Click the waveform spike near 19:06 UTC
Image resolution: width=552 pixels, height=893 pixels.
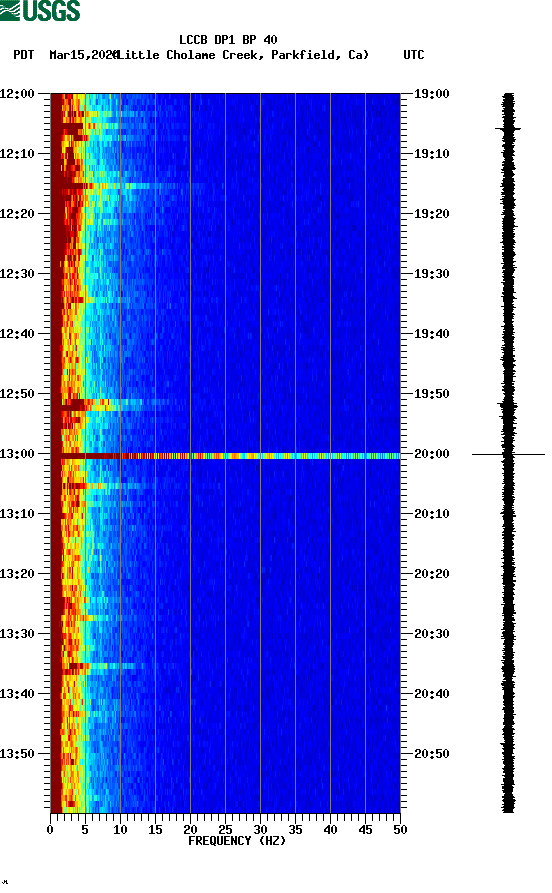click(508, 129)
